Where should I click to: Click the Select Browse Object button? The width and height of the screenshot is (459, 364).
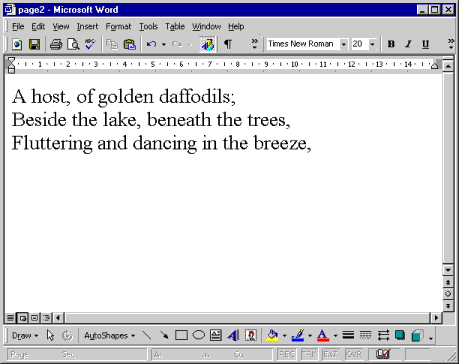[448, 294]
